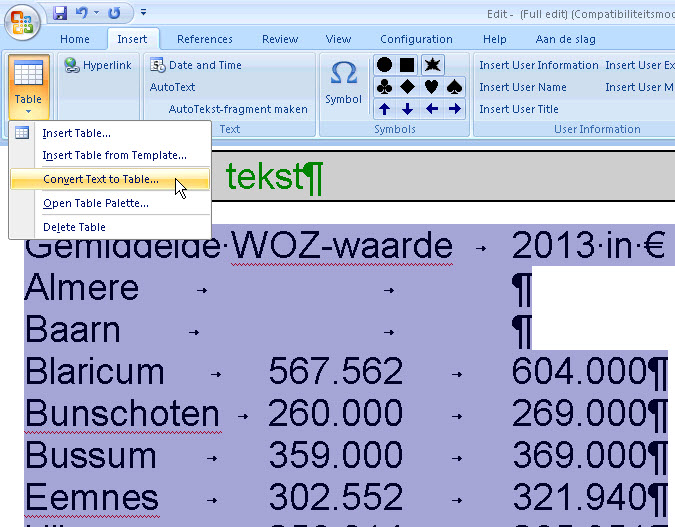This screenshot has width=675, height=527.
Task: Open the Review tab
Action: [x=280, y=39]
